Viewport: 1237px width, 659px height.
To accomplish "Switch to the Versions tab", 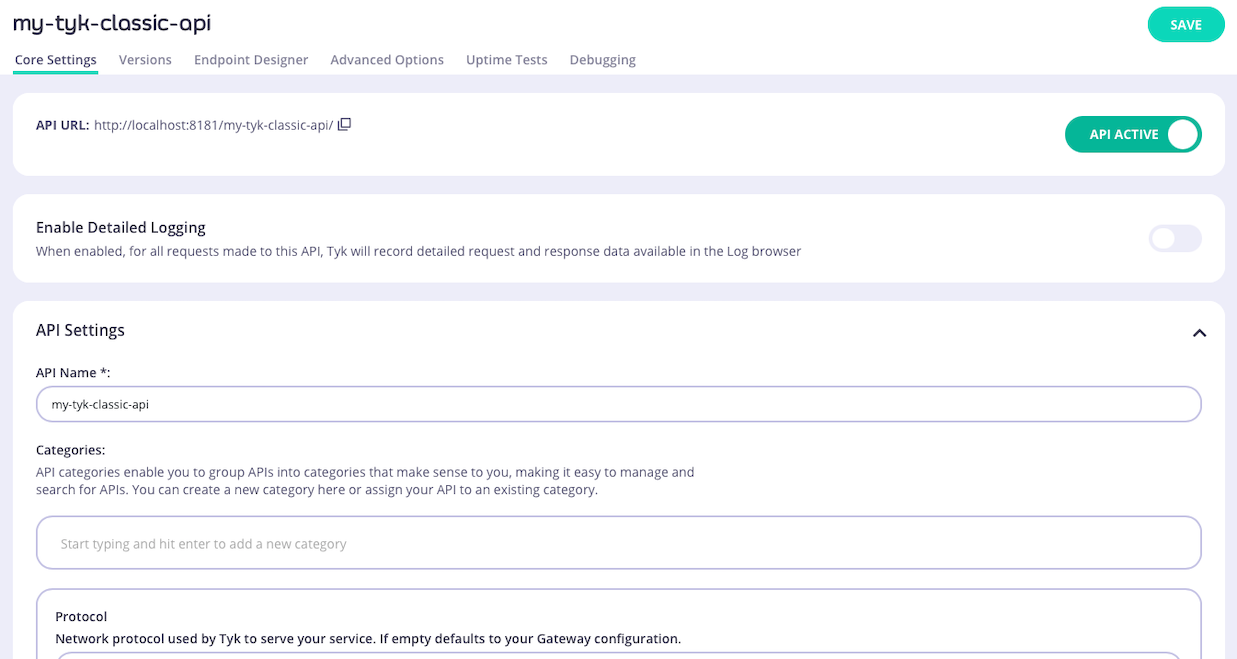I will [145, 60].
